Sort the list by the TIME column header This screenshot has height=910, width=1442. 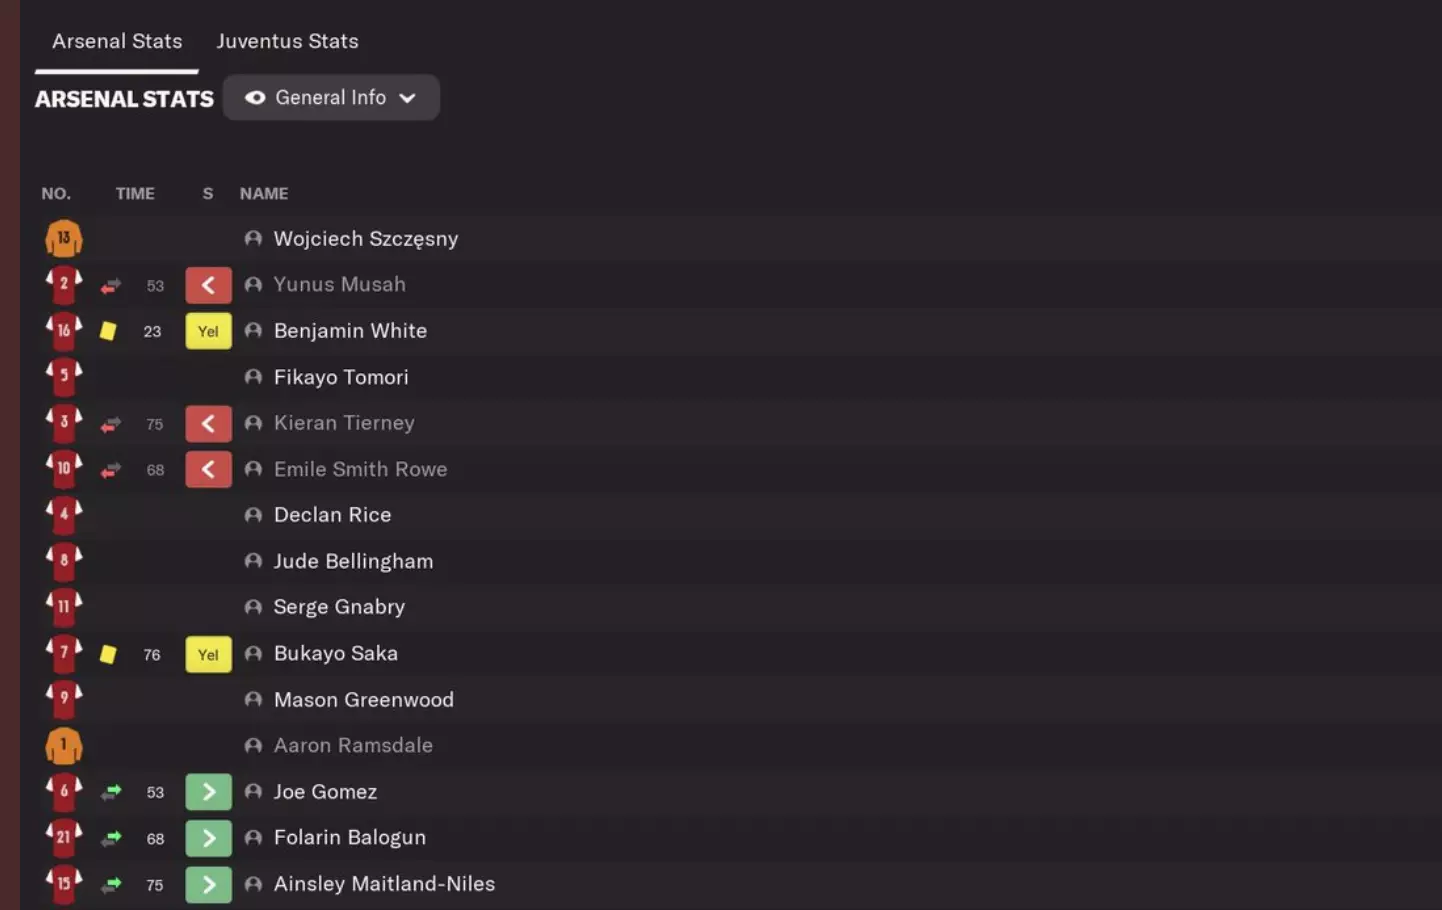point(135,194)
